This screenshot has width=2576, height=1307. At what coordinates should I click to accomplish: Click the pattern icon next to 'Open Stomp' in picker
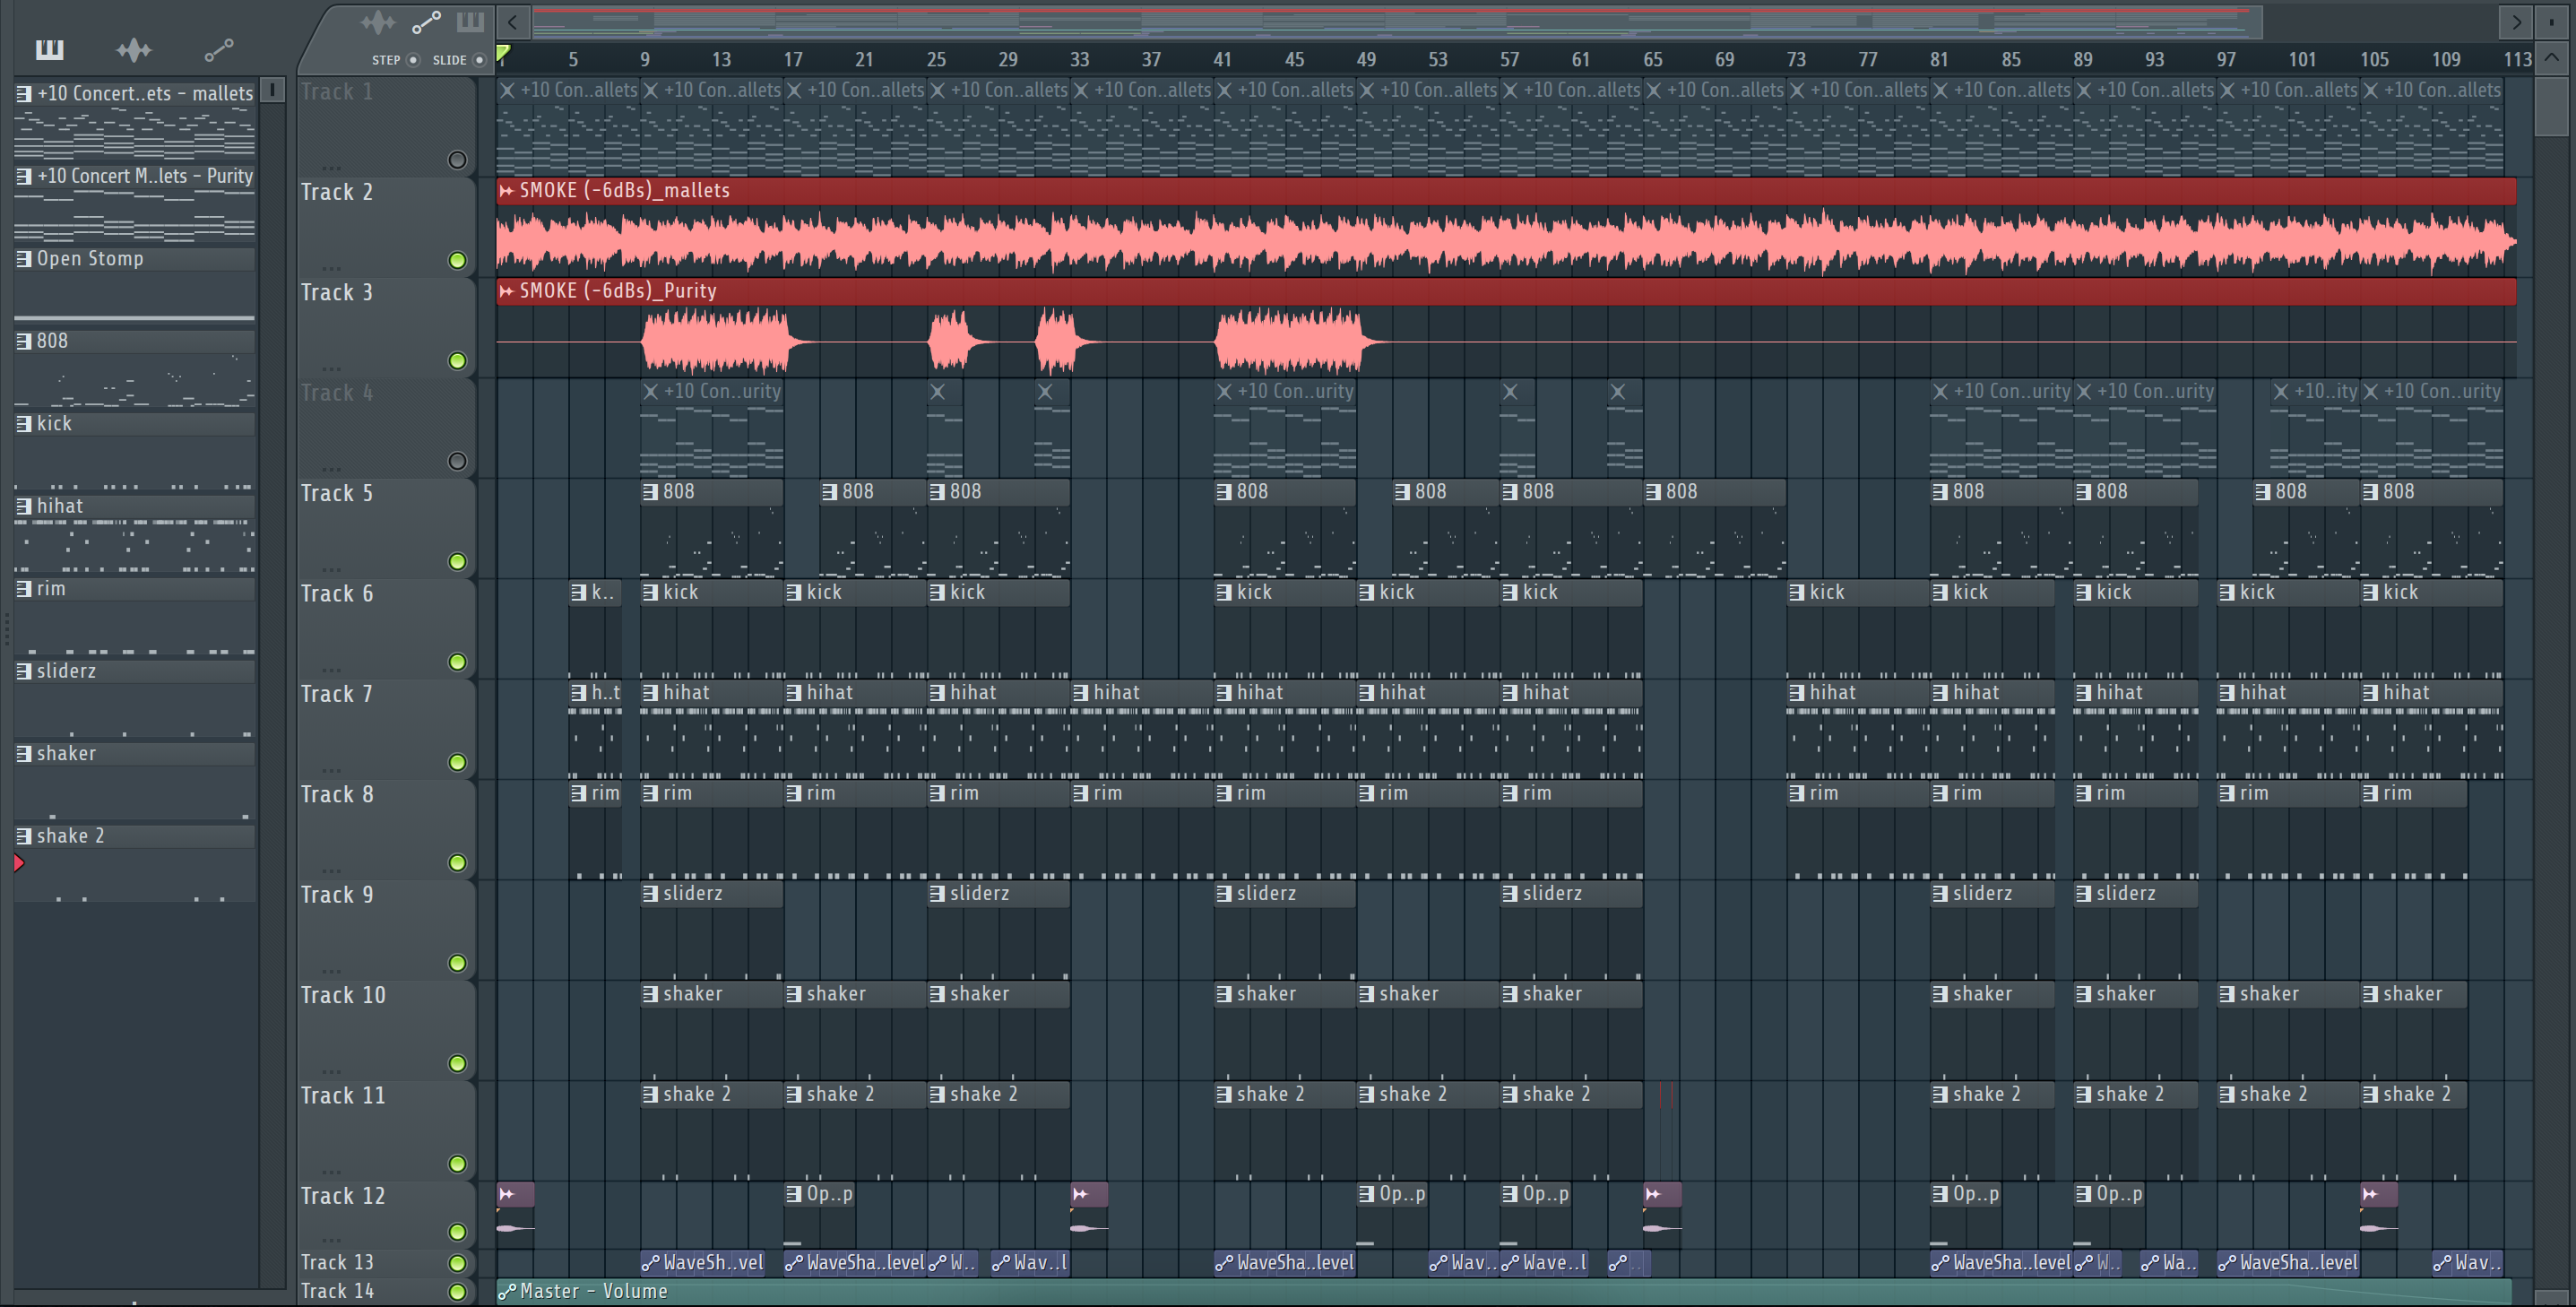coord(24,258)
